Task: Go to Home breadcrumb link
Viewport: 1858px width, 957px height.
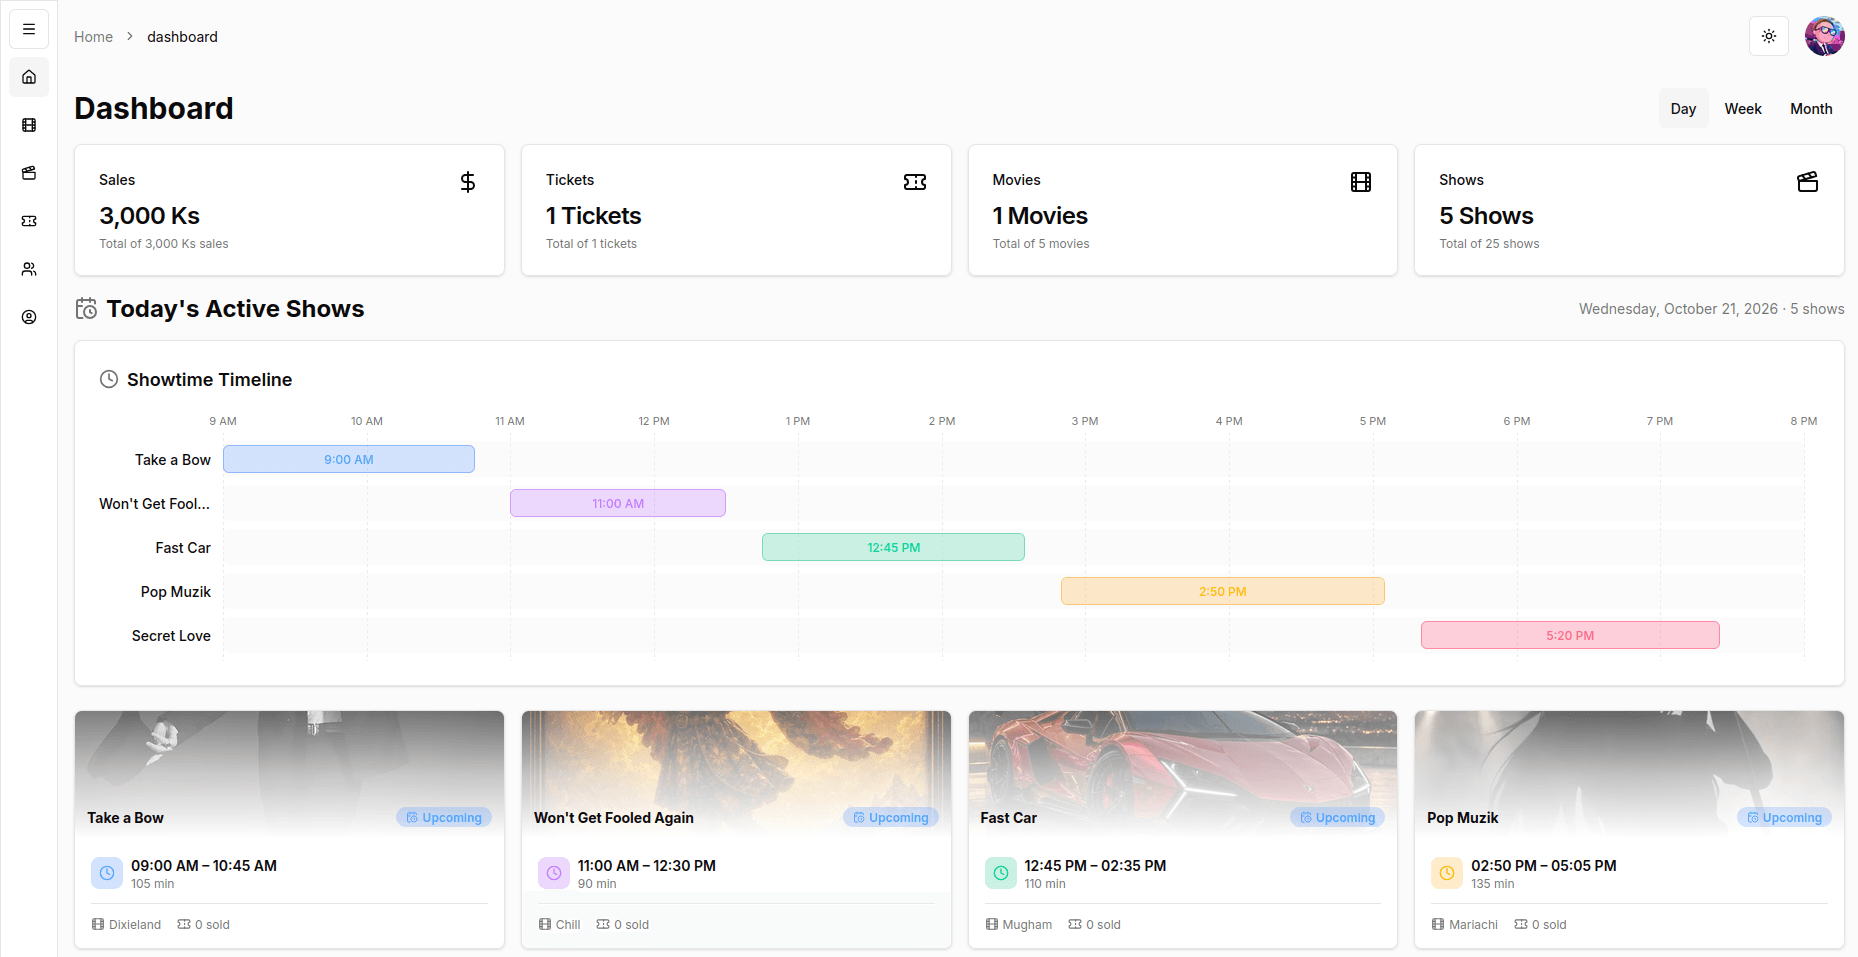Action: (x=93, y=37)
